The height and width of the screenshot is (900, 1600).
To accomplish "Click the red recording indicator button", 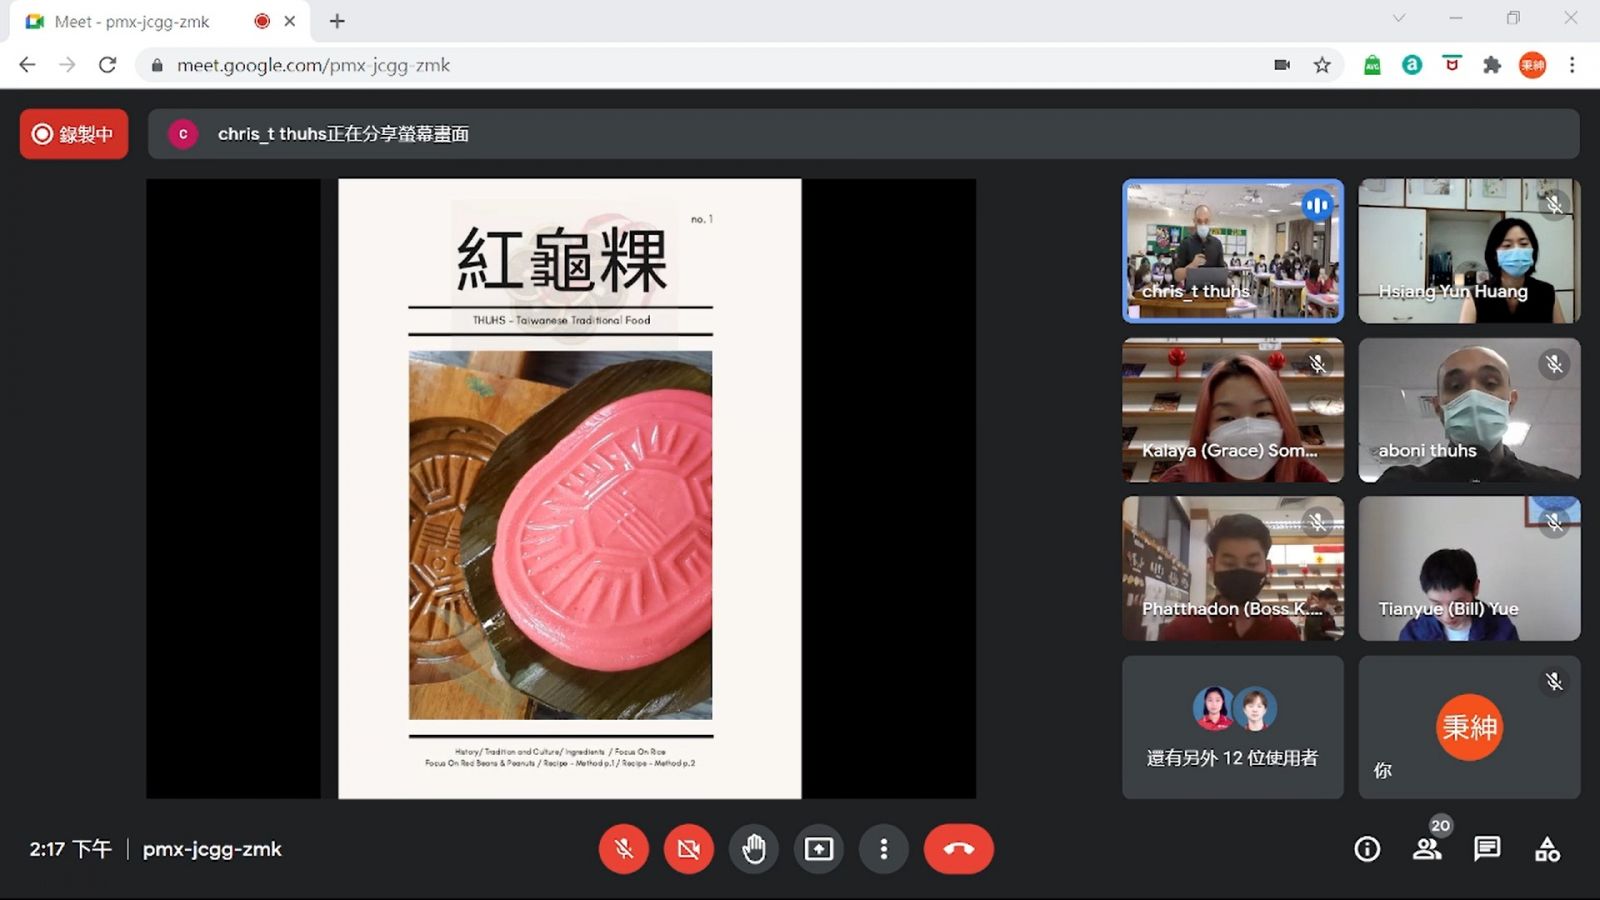I will (x=74, y=134).
